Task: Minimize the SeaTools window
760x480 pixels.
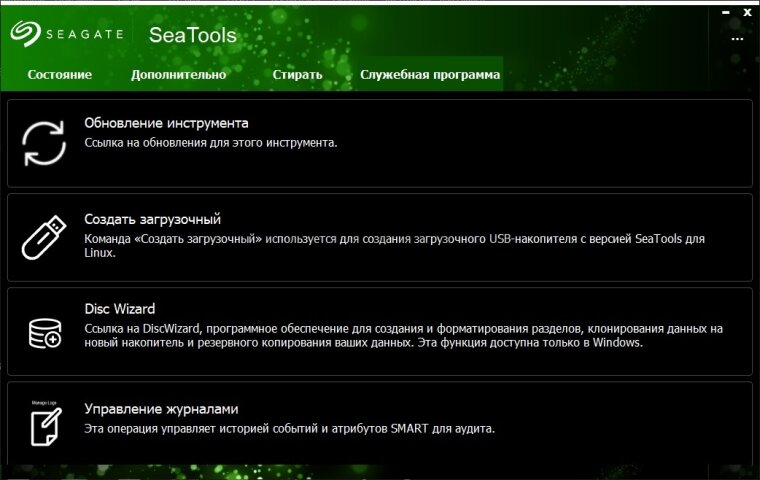Action: click(723, 13)
